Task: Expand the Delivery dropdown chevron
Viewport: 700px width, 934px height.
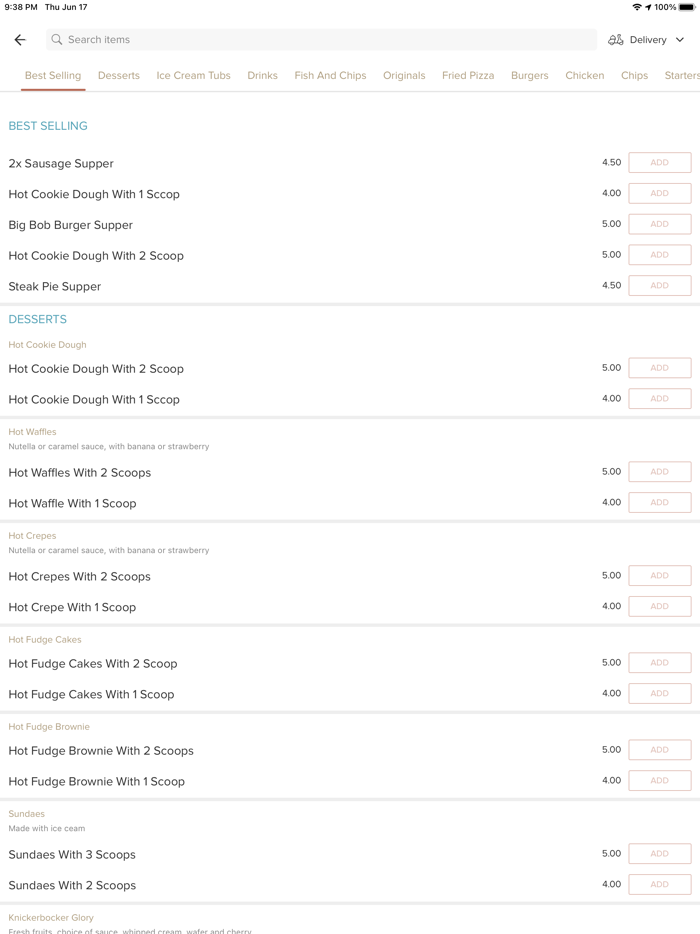Action: click(x=680, y=40)
